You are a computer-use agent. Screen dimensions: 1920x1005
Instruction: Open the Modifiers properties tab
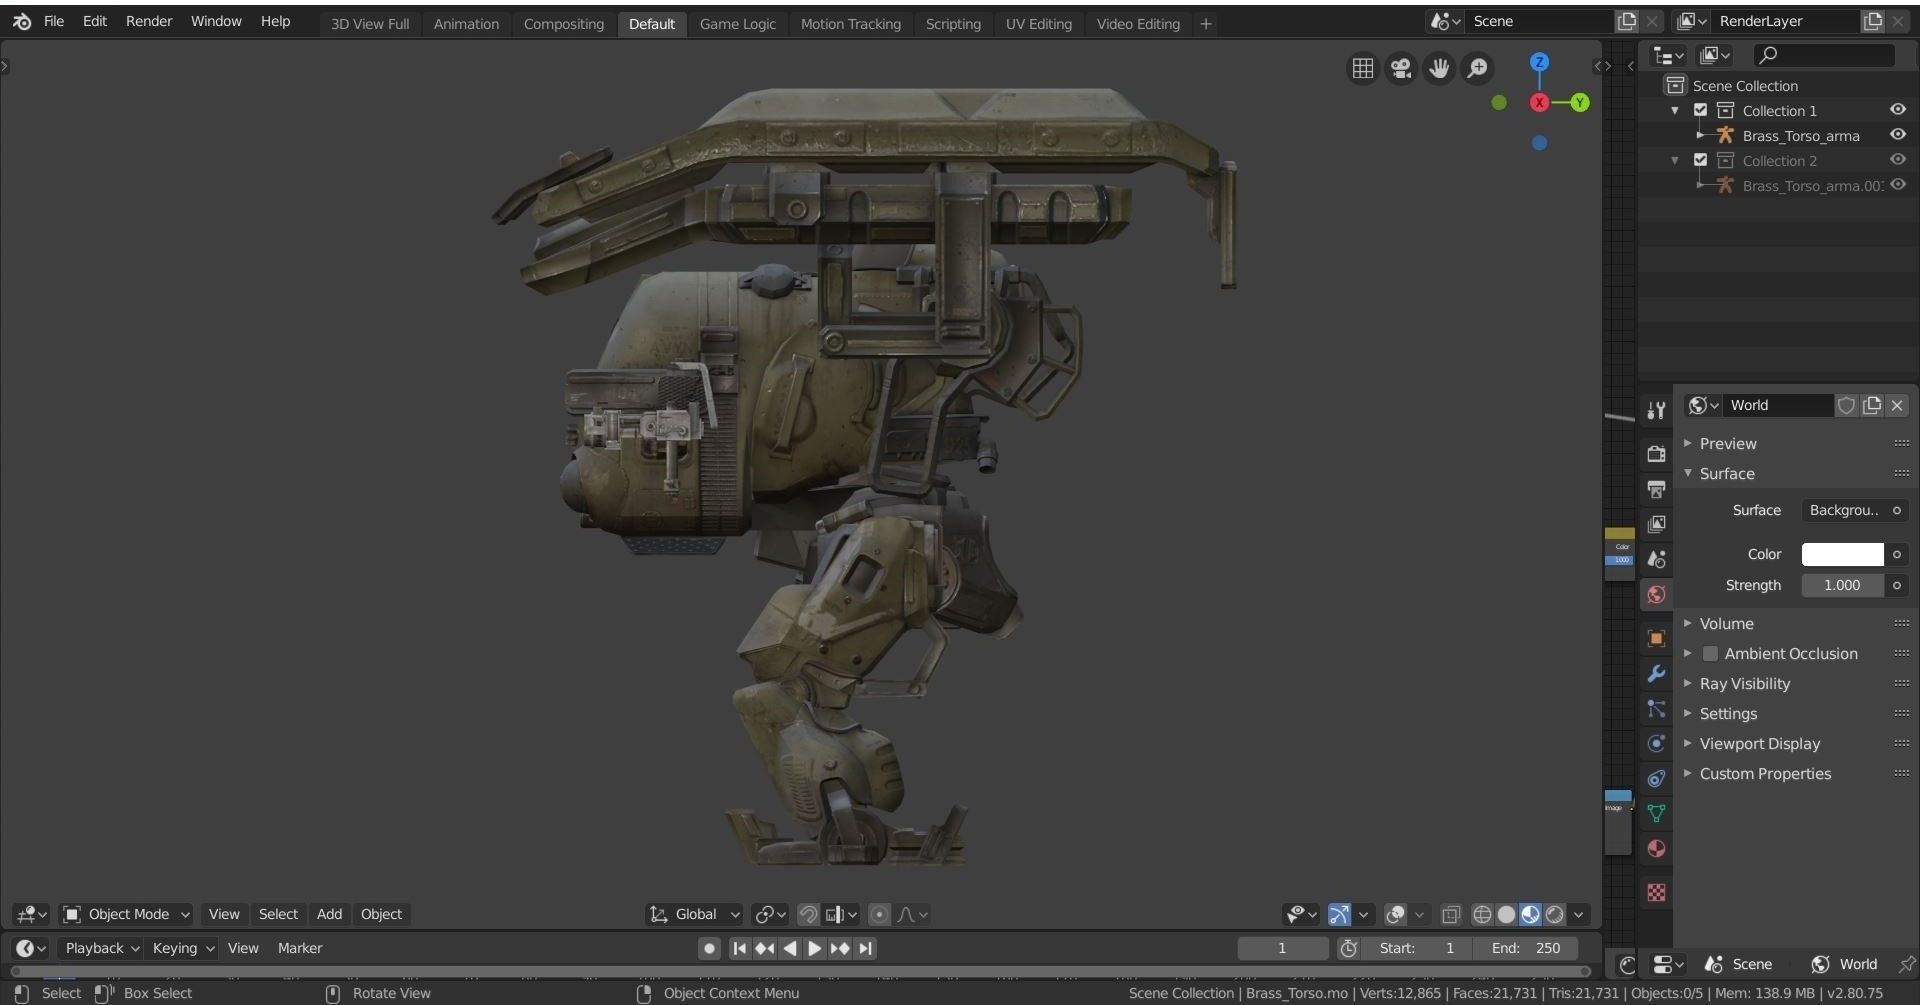(x=1656, y=674)
